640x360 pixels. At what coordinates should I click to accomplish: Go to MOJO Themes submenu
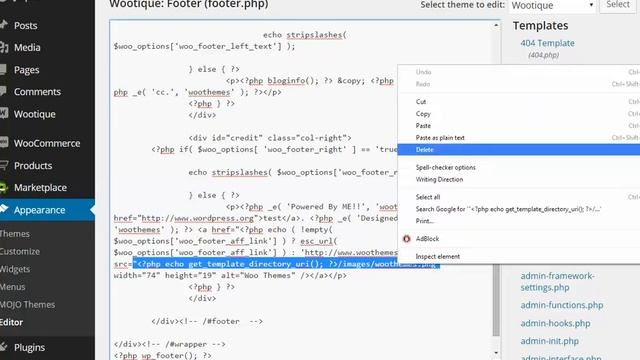(27, 304)
